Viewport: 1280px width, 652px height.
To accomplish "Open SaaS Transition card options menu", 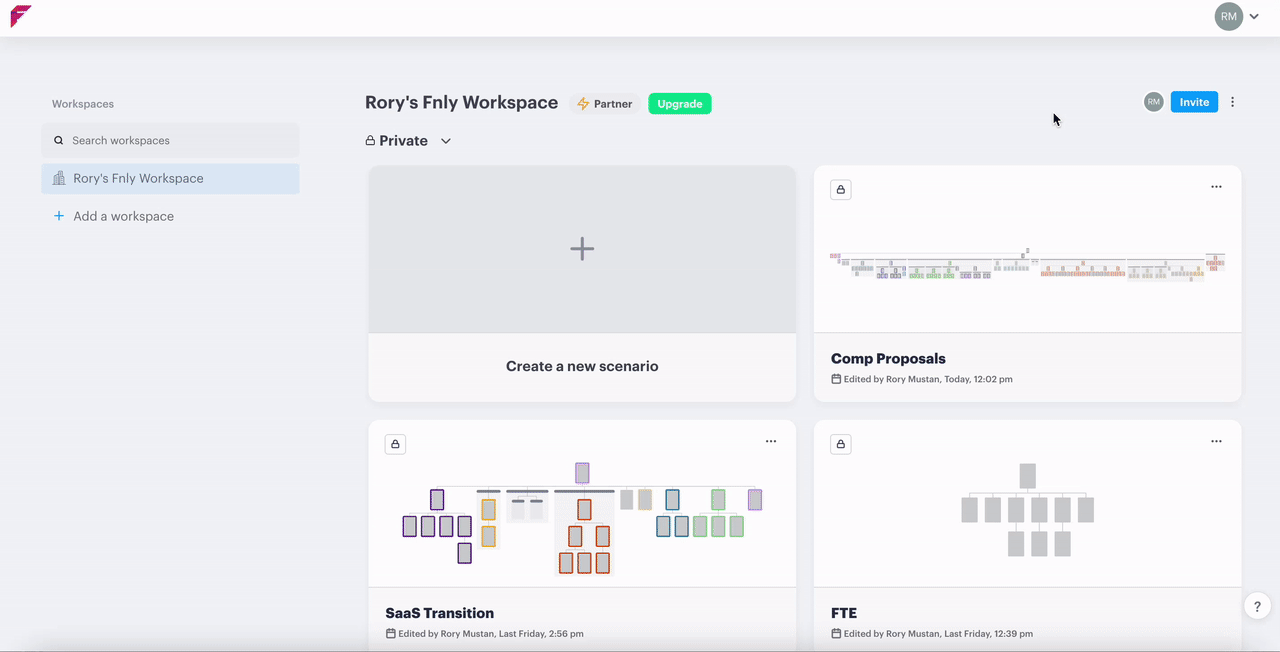I will click(771, 441).
